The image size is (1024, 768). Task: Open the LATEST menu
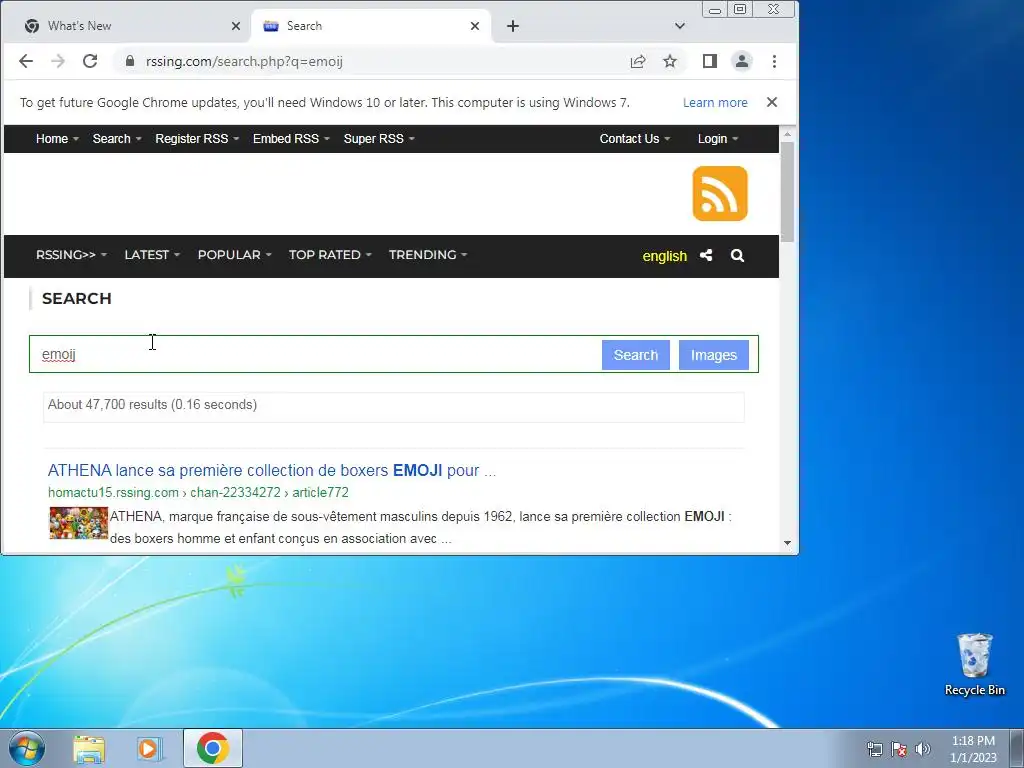(152, 255)
